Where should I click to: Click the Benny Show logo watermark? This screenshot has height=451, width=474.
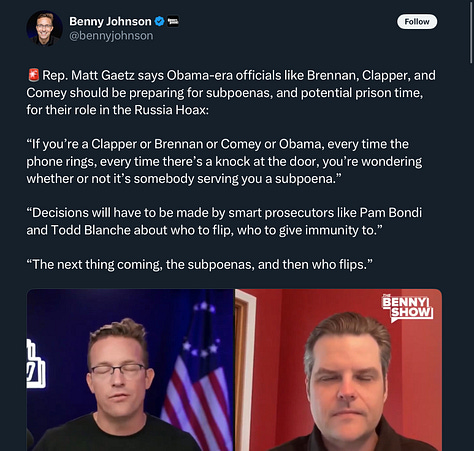[407, 309]
